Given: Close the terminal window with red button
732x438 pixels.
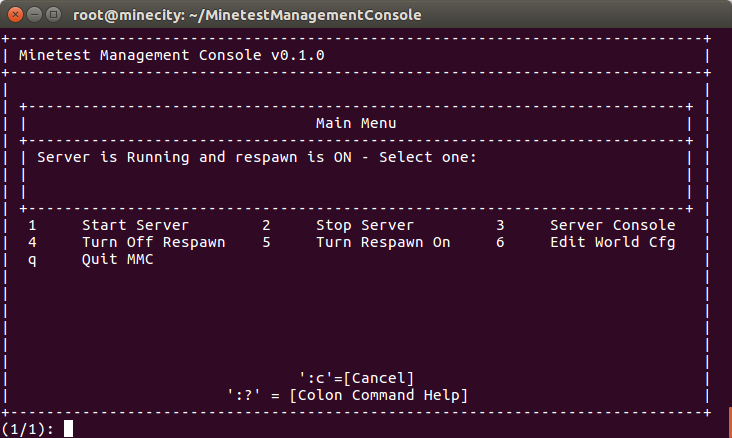Looking at the screenshot, I should click(15, 15).
